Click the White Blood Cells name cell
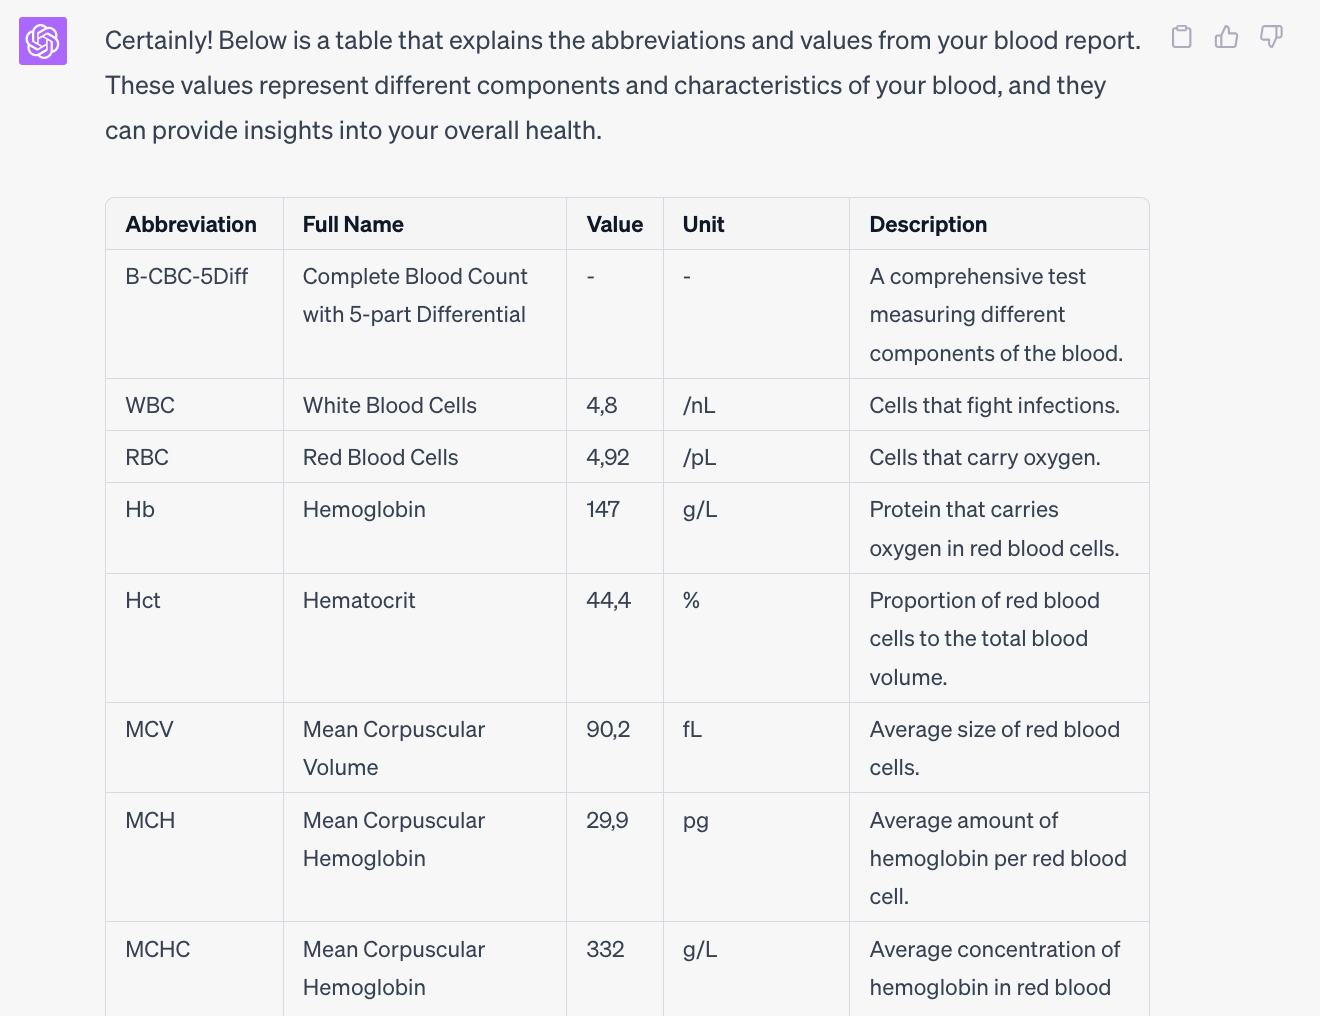This screenshot has width=1320, height=1016. pos(390,405)
